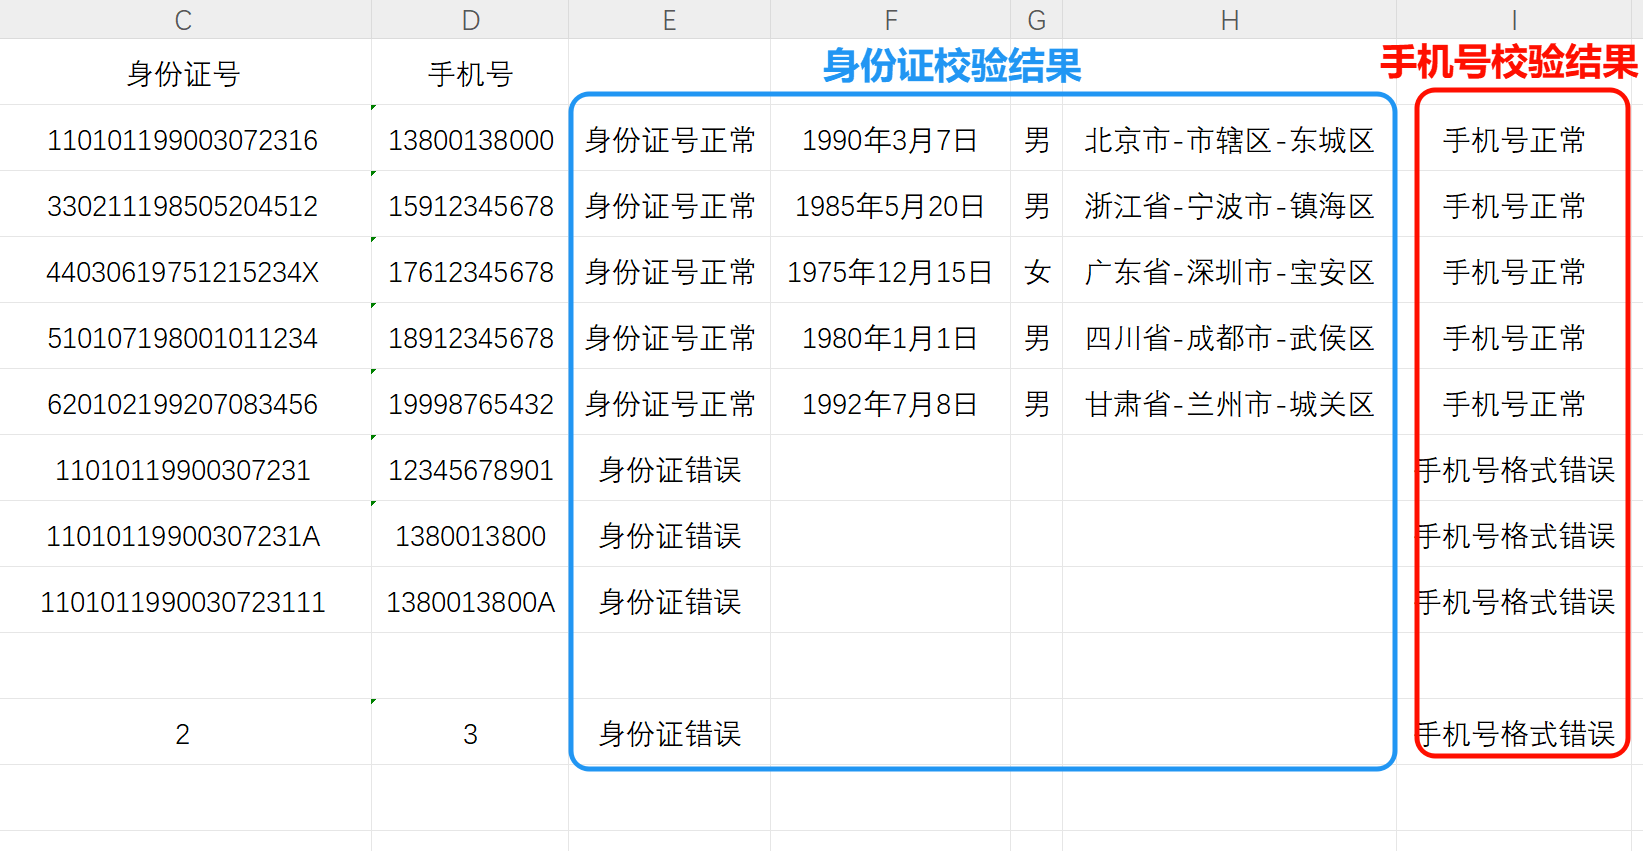Click the 女 gender cell
The width and height of the screenshot is (1643, 851).
[1037, 271]
